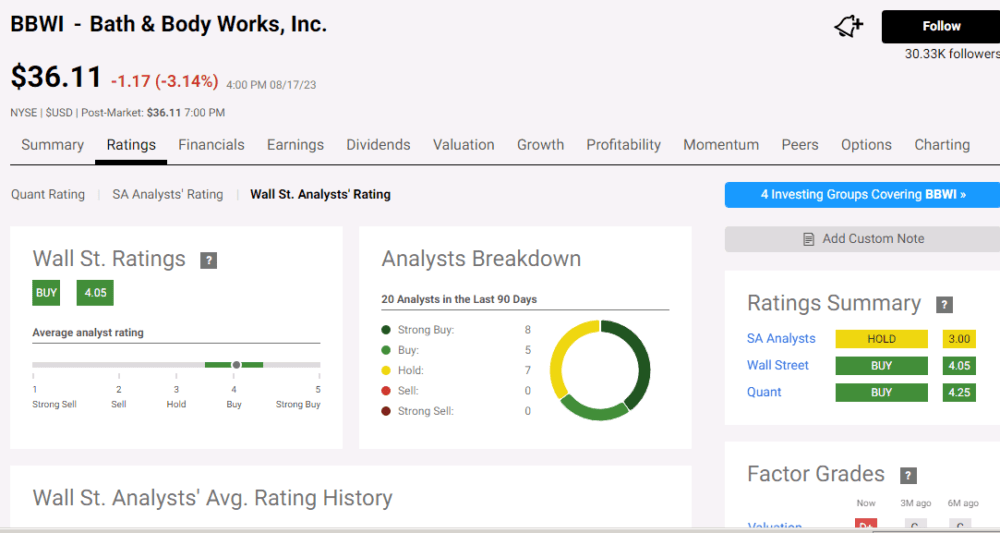Open the Quant link in Ratings Summary
Image resolution: width=1000 pixels, height=533 pixels.
764,392
